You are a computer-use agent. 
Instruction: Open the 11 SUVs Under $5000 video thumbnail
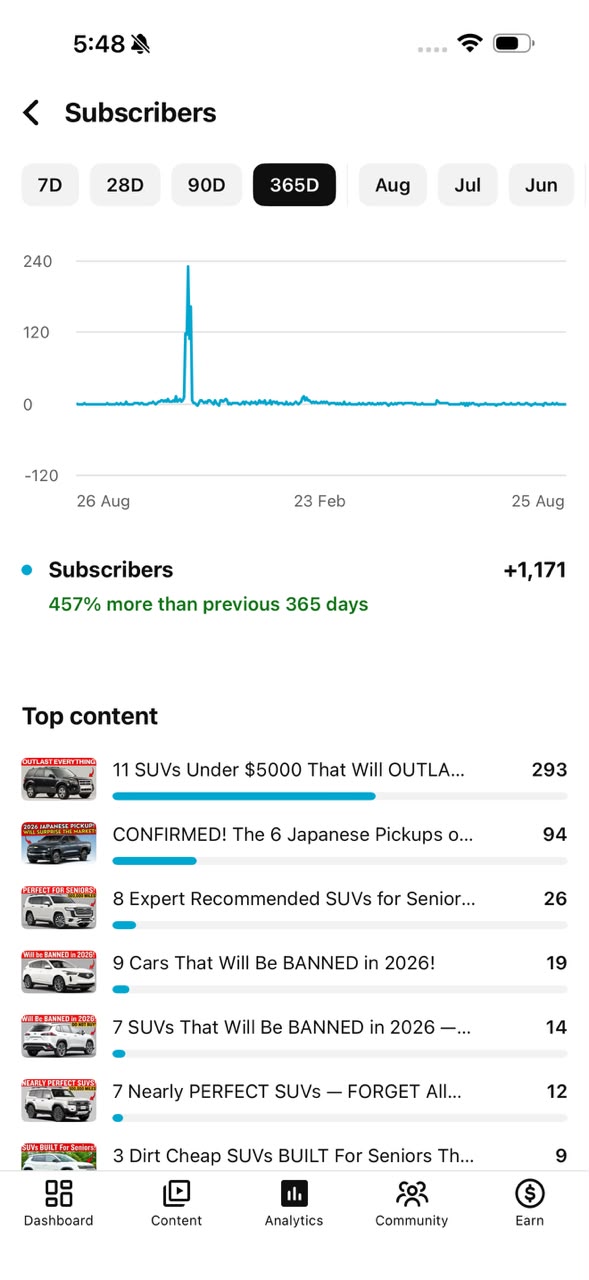click(59, 779)
